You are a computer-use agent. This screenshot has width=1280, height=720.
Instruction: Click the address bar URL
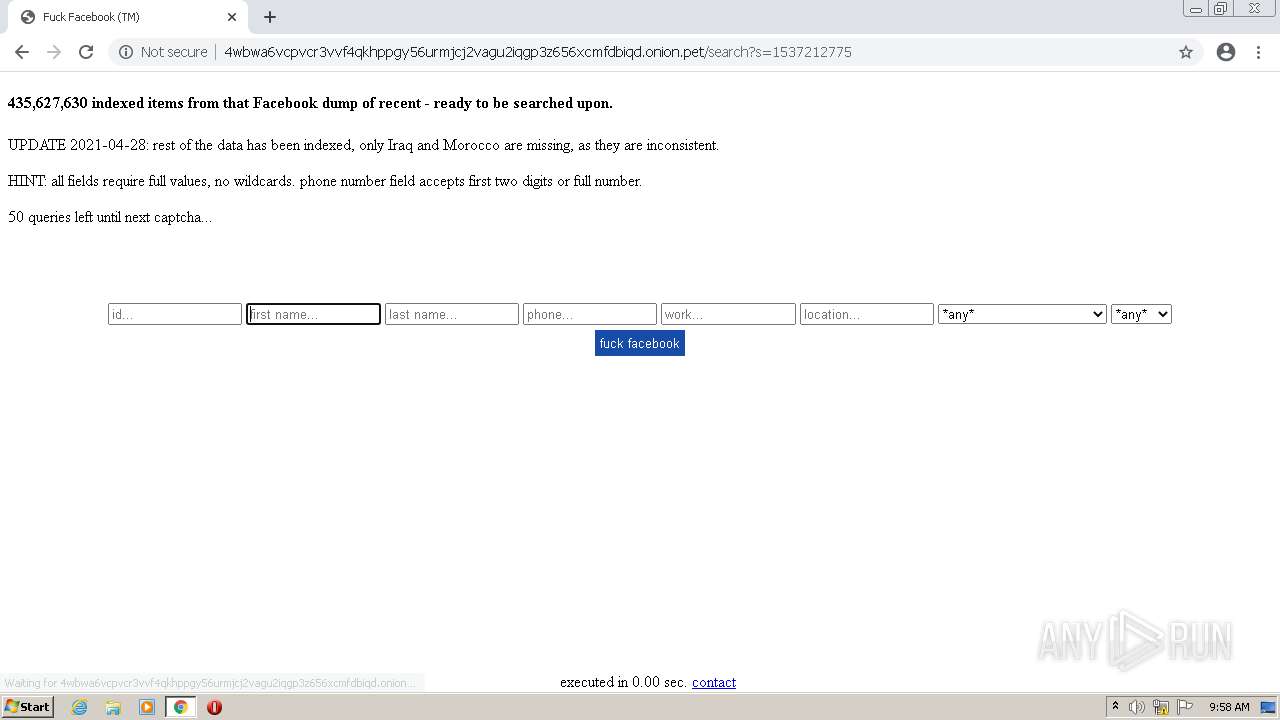tap(538, 52)
